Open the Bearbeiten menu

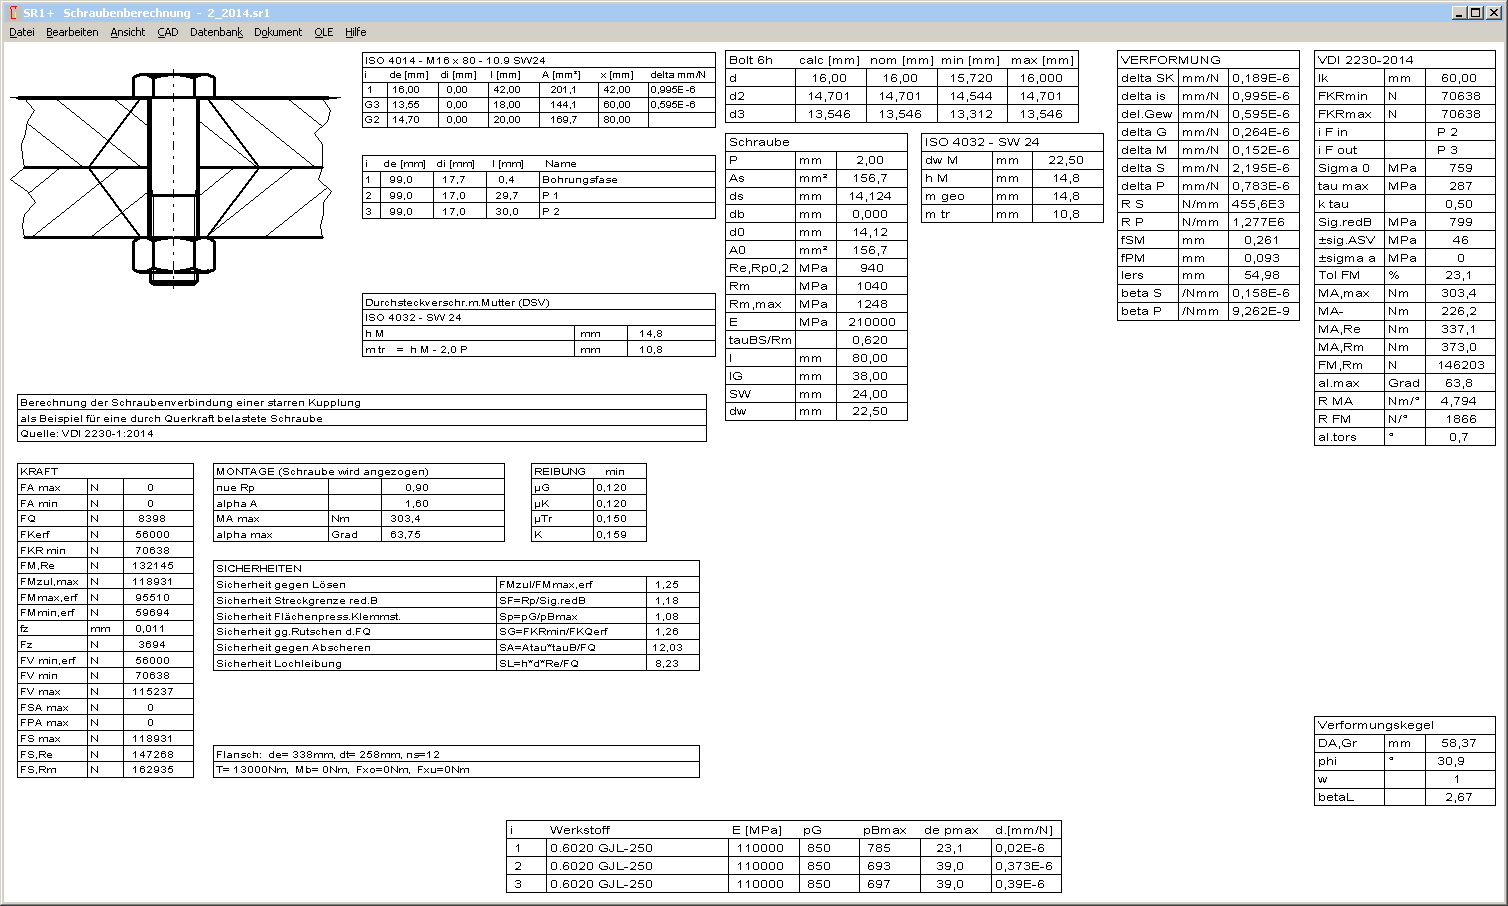[70, 32]
